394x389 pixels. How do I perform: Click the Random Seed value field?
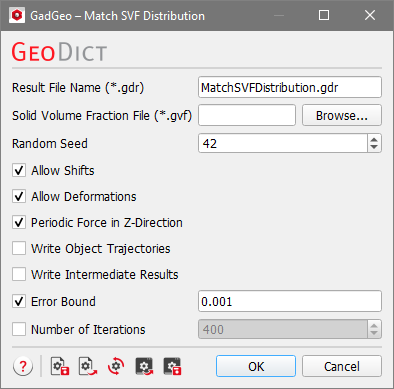[x=283, y=143]
